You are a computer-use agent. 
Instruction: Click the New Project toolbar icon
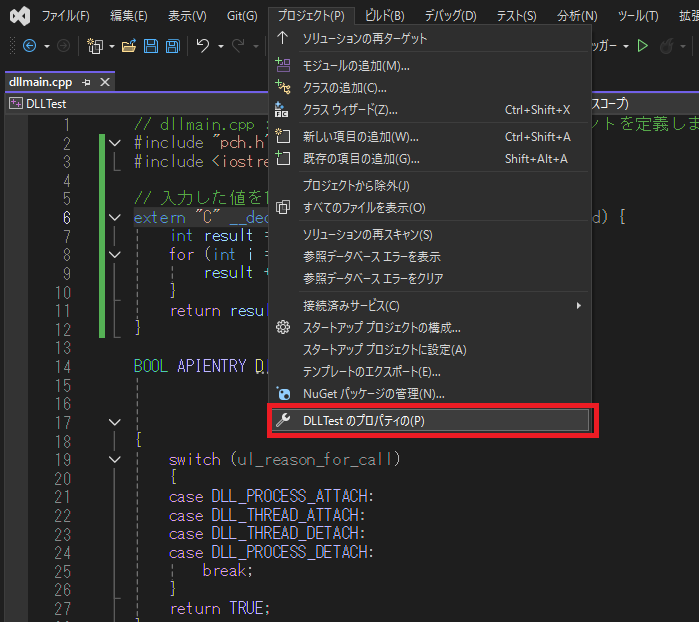(x=95, y=46)
